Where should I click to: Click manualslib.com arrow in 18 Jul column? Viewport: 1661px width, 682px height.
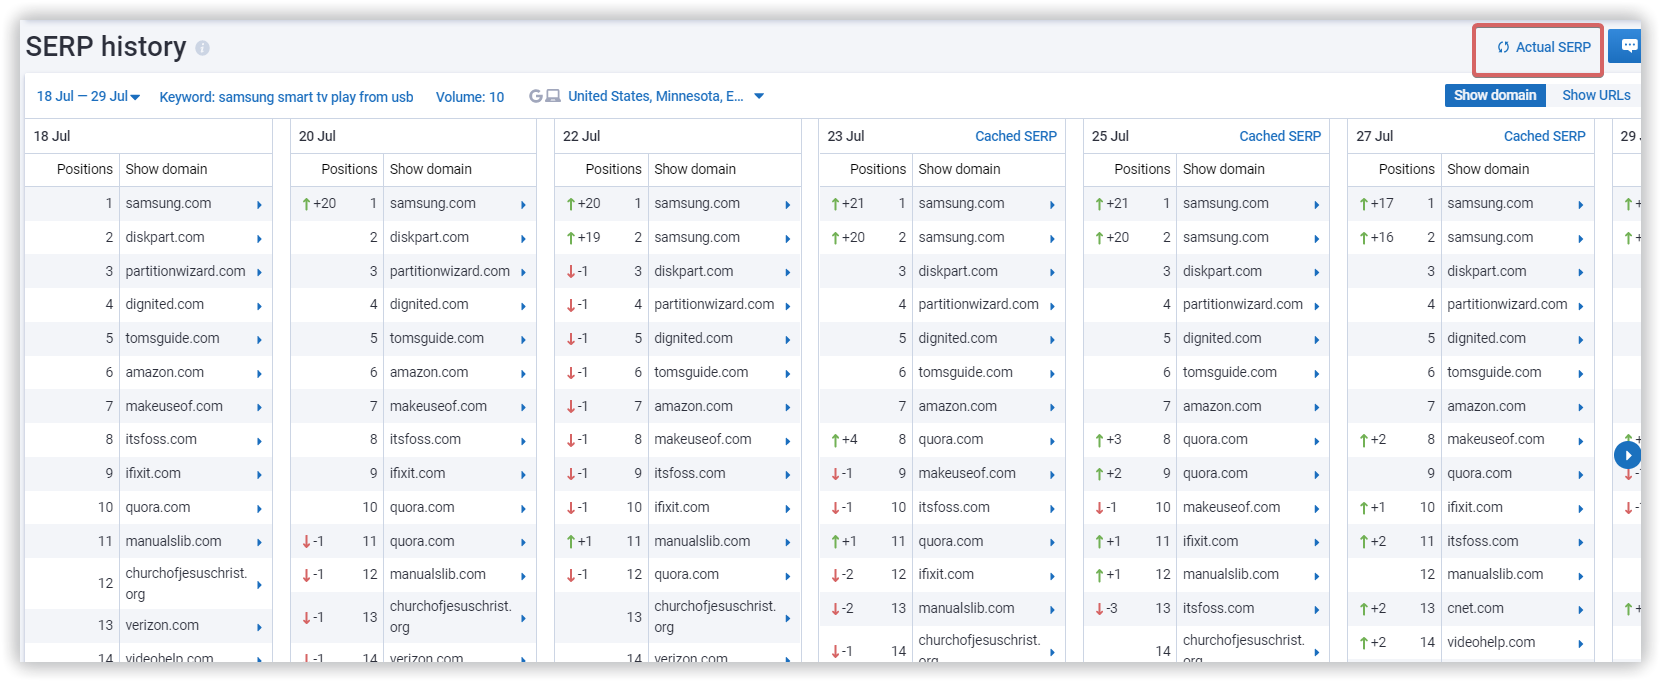(x=259, y=543)
